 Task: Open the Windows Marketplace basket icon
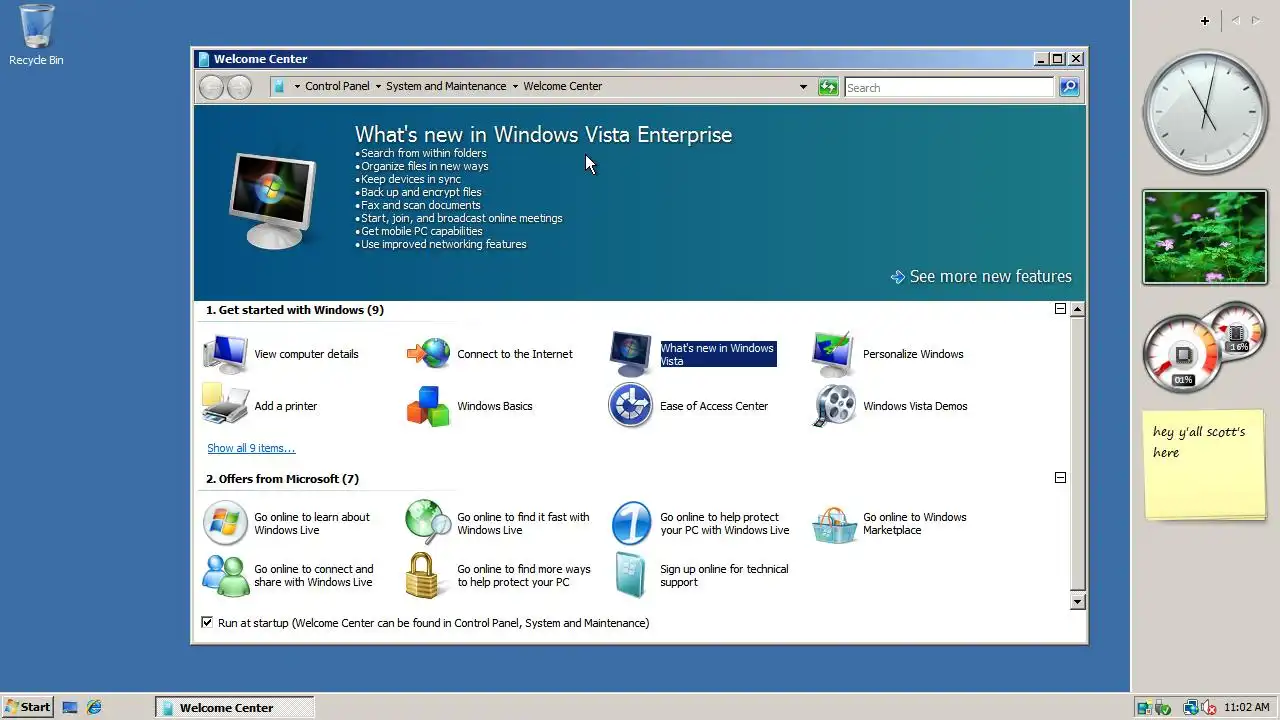(x=834, y=525)
